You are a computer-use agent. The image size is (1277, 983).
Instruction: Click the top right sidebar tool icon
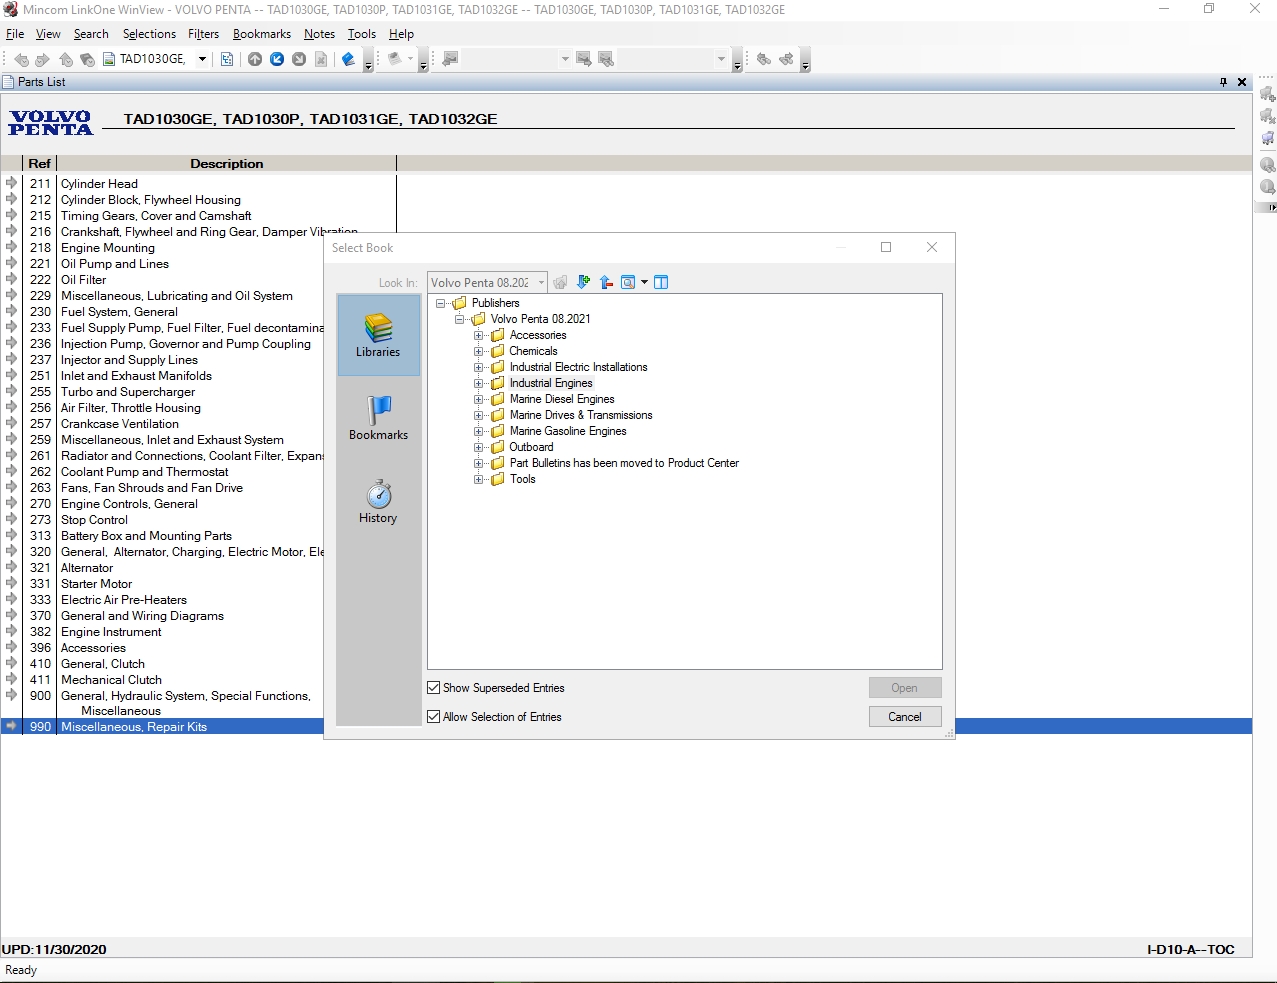(x=1267, y=94)
